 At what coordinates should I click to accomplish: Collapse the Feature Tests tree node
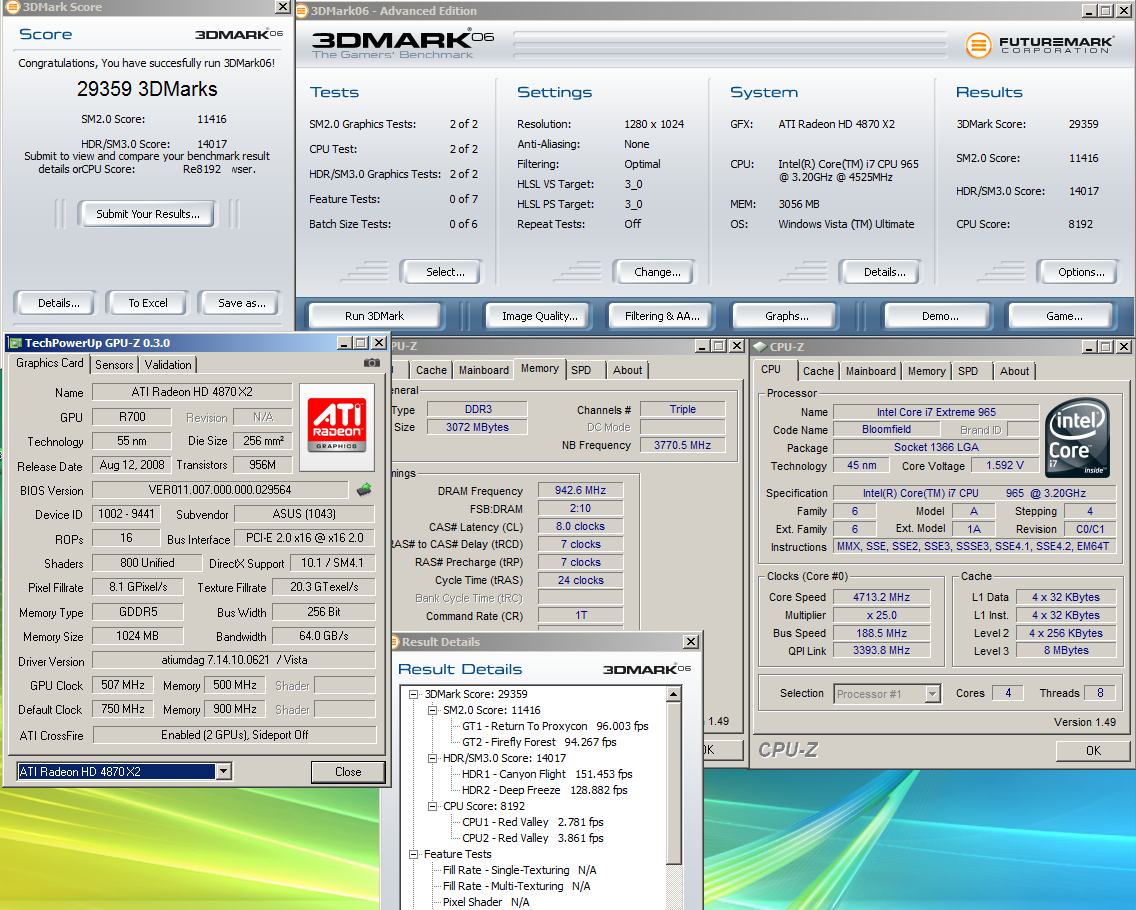coord(414,854)
